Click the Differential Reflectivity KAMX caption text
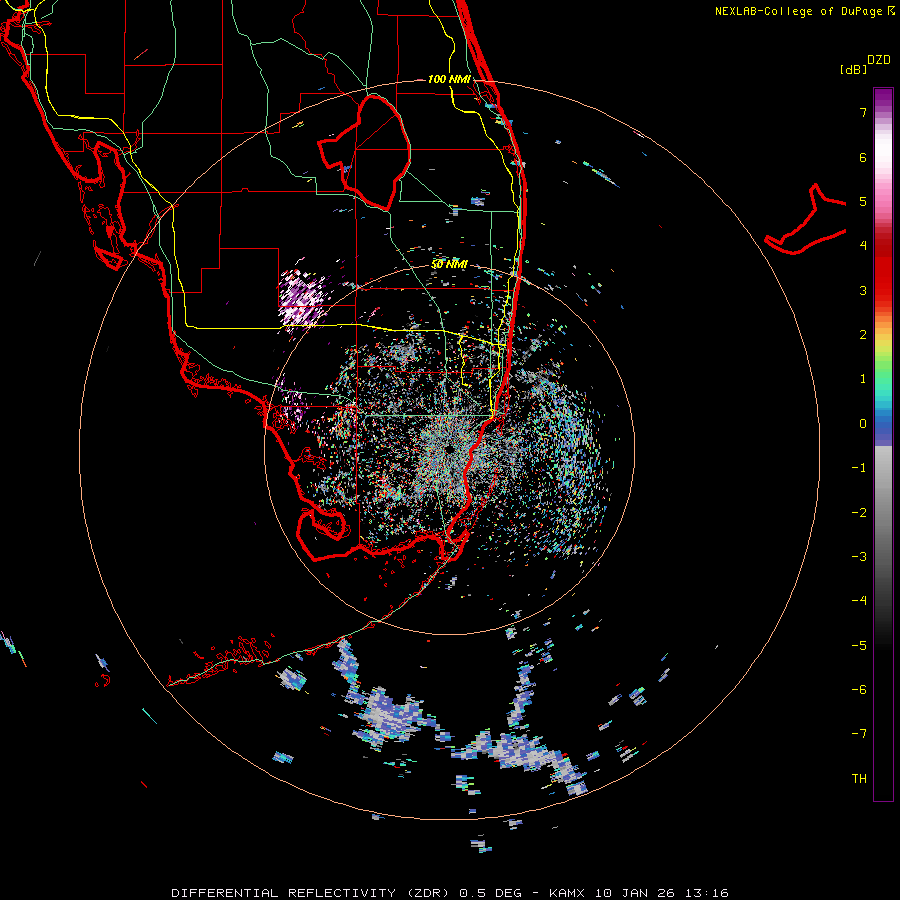Viewport: 900px width, 900px height. click(450, 893)
